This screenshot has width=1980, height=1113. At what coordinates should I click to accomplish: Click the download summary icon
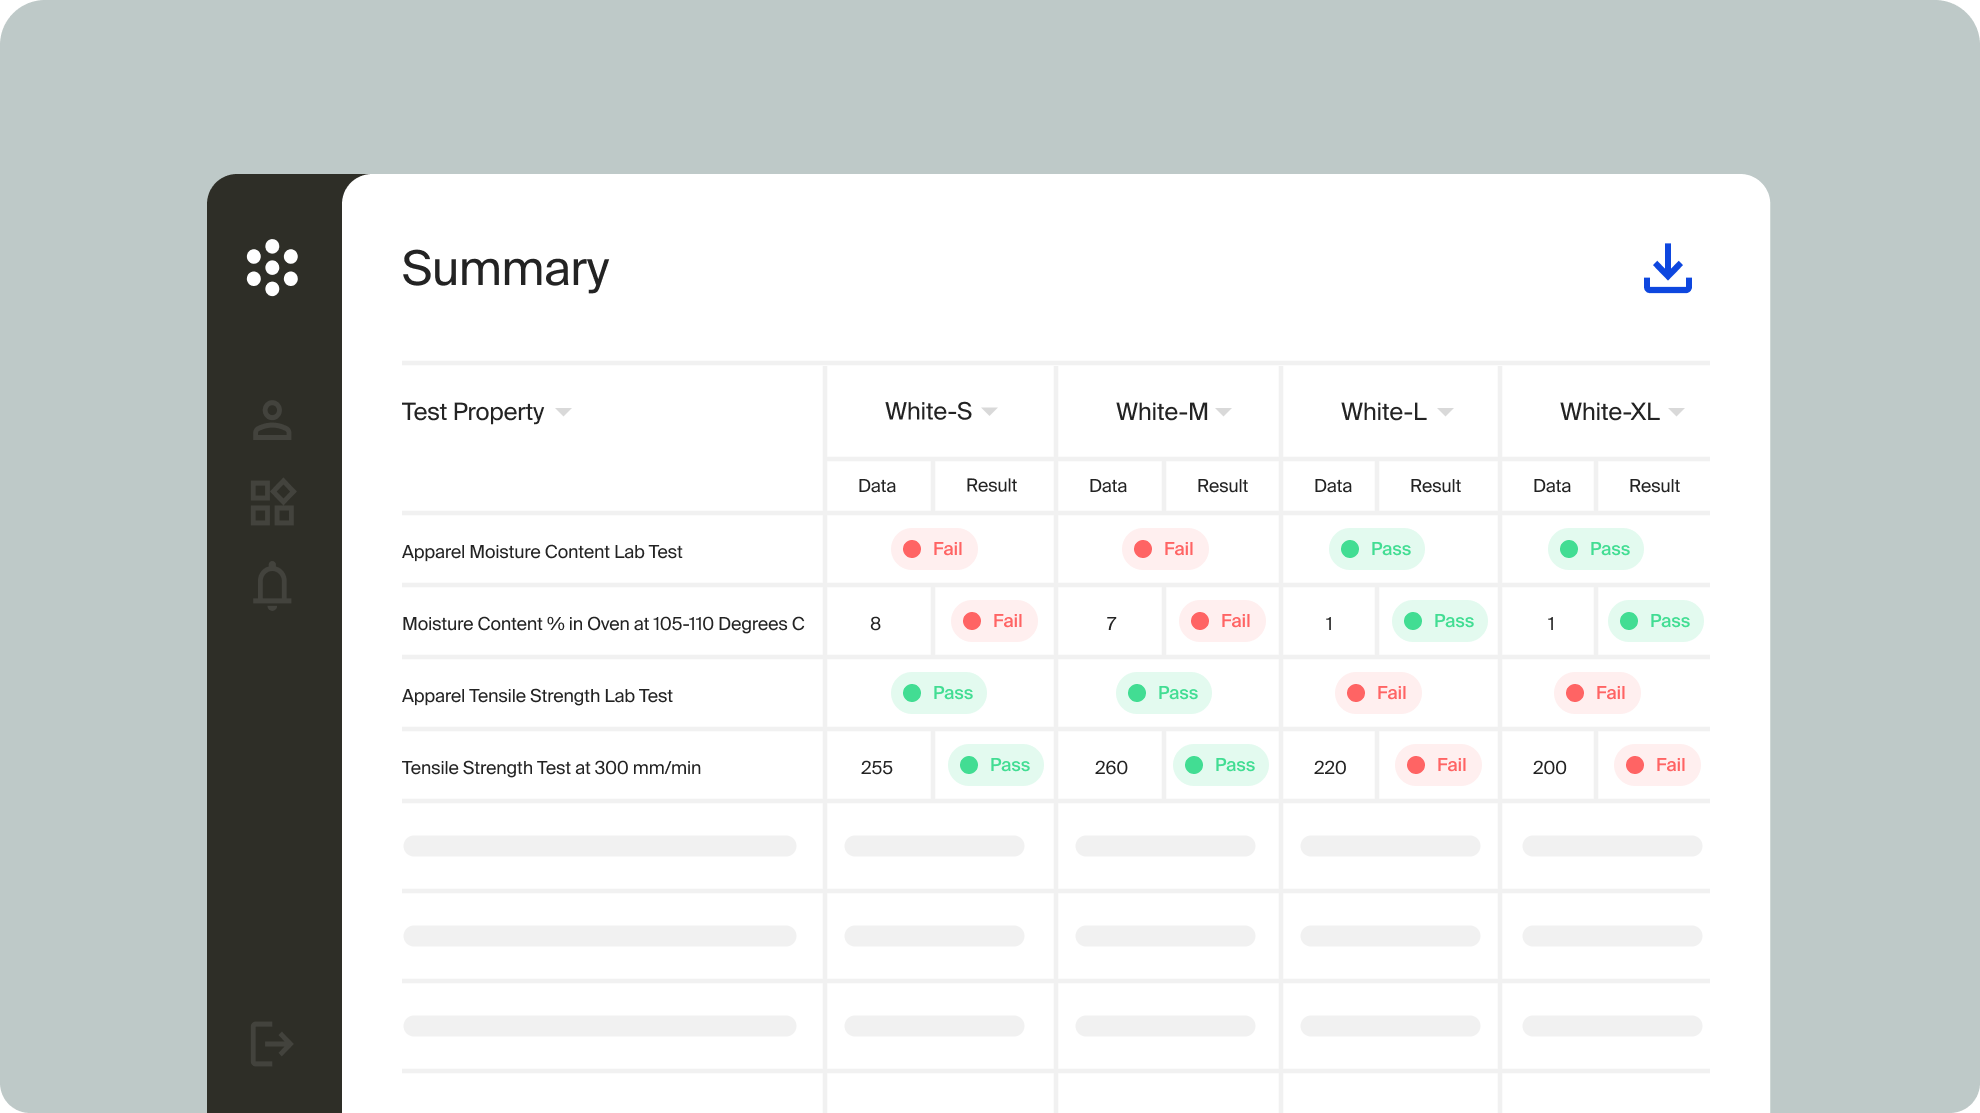tap(1667, 268)
